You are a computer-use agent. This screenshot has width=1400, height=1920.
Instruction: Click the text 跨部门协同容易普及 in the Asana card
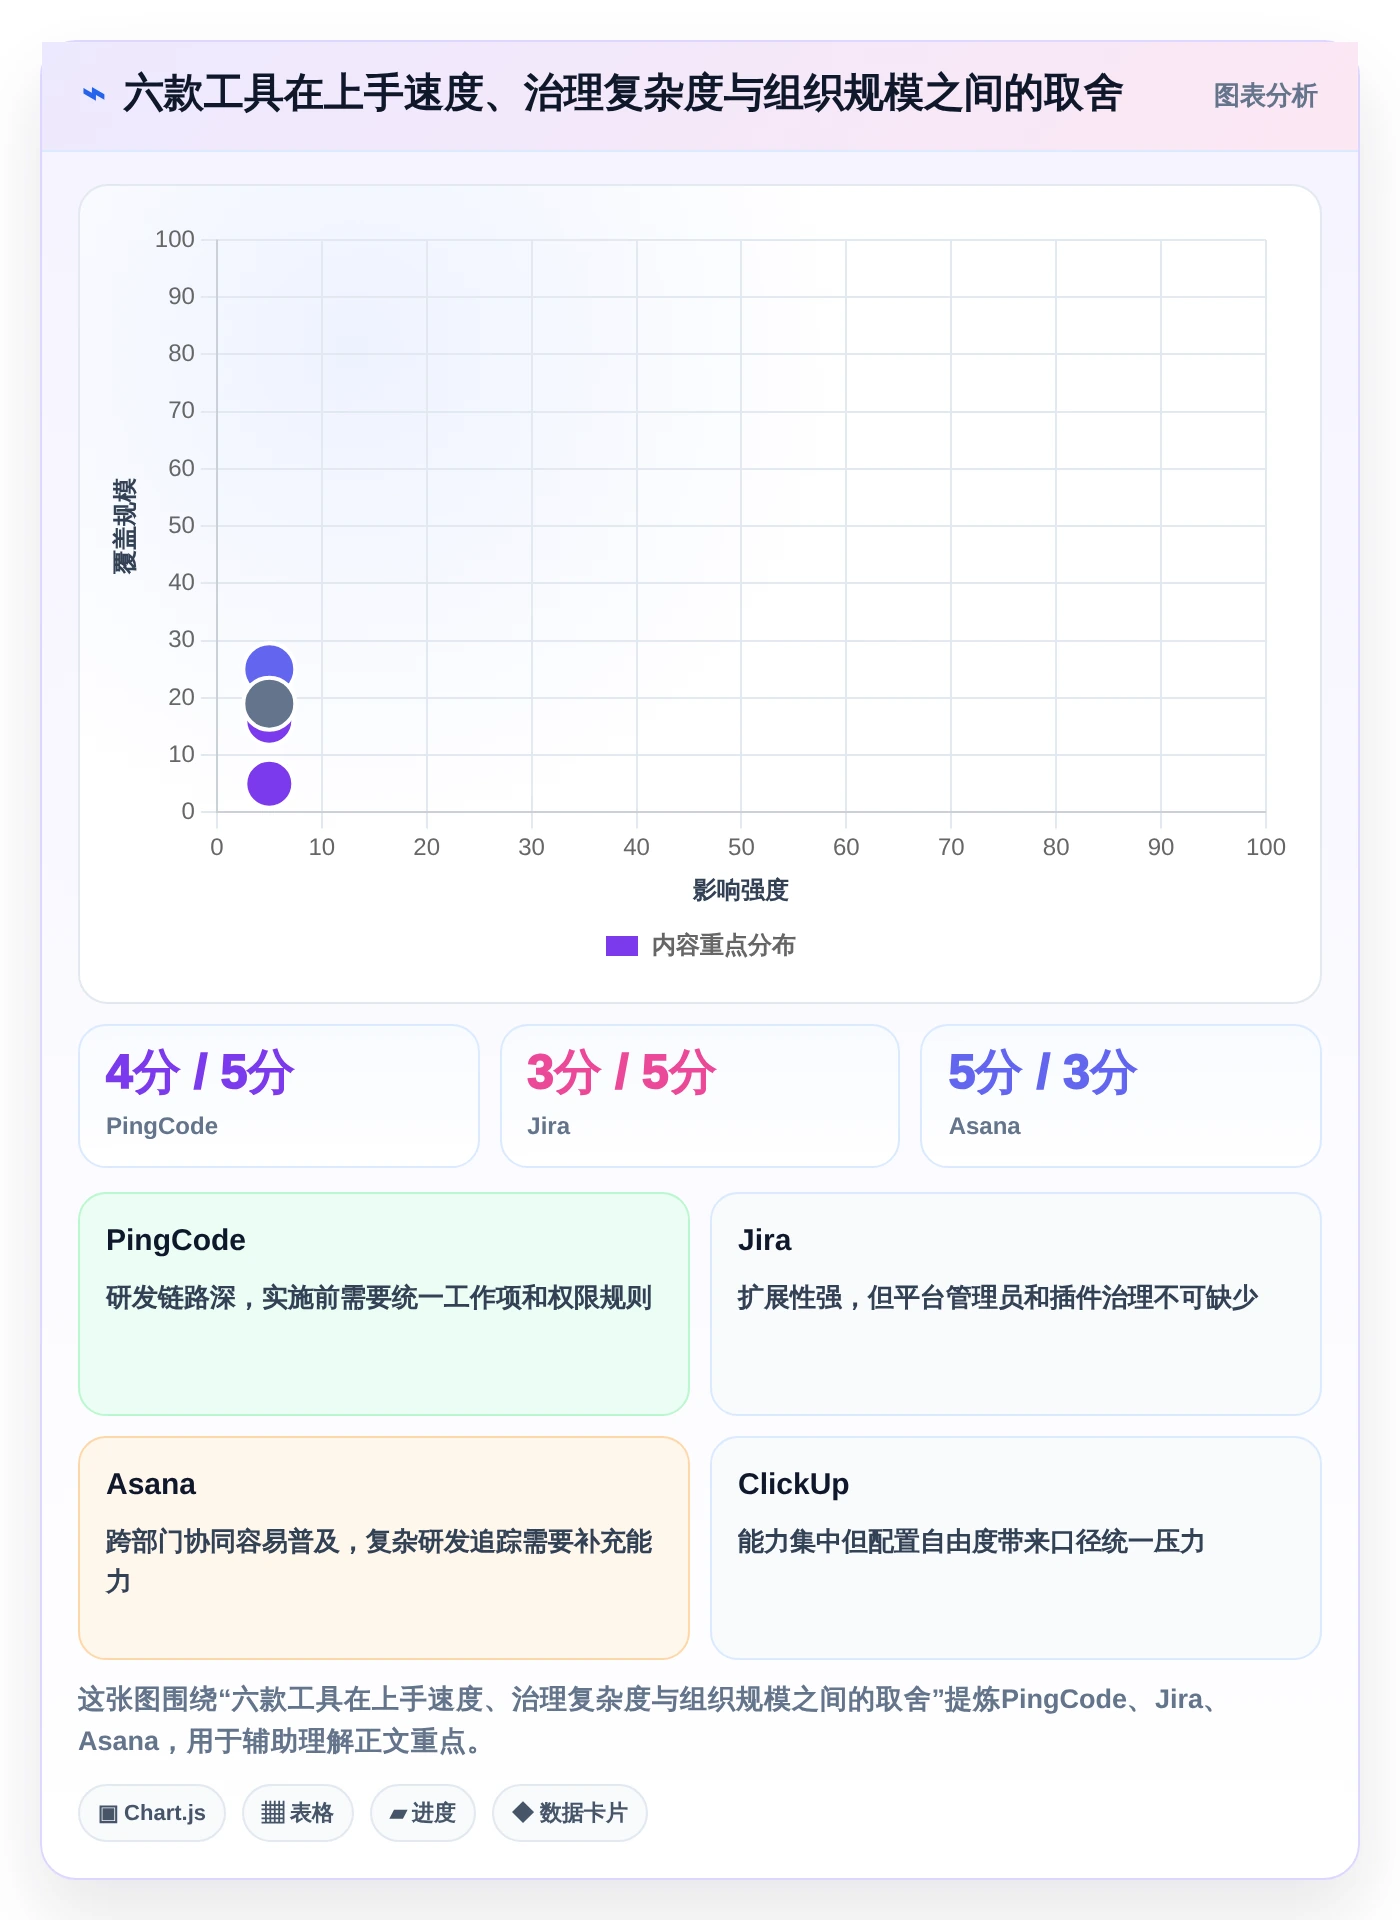223,1542
